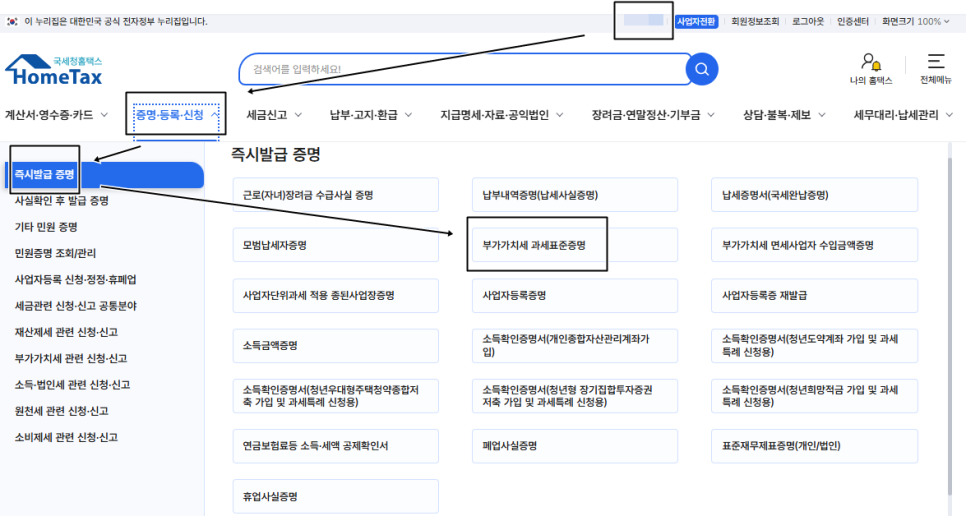Viewport: 966px width, 516px height.
Task: Expand 납부·고지·환급 menu
Action: (x=371, y=115)
